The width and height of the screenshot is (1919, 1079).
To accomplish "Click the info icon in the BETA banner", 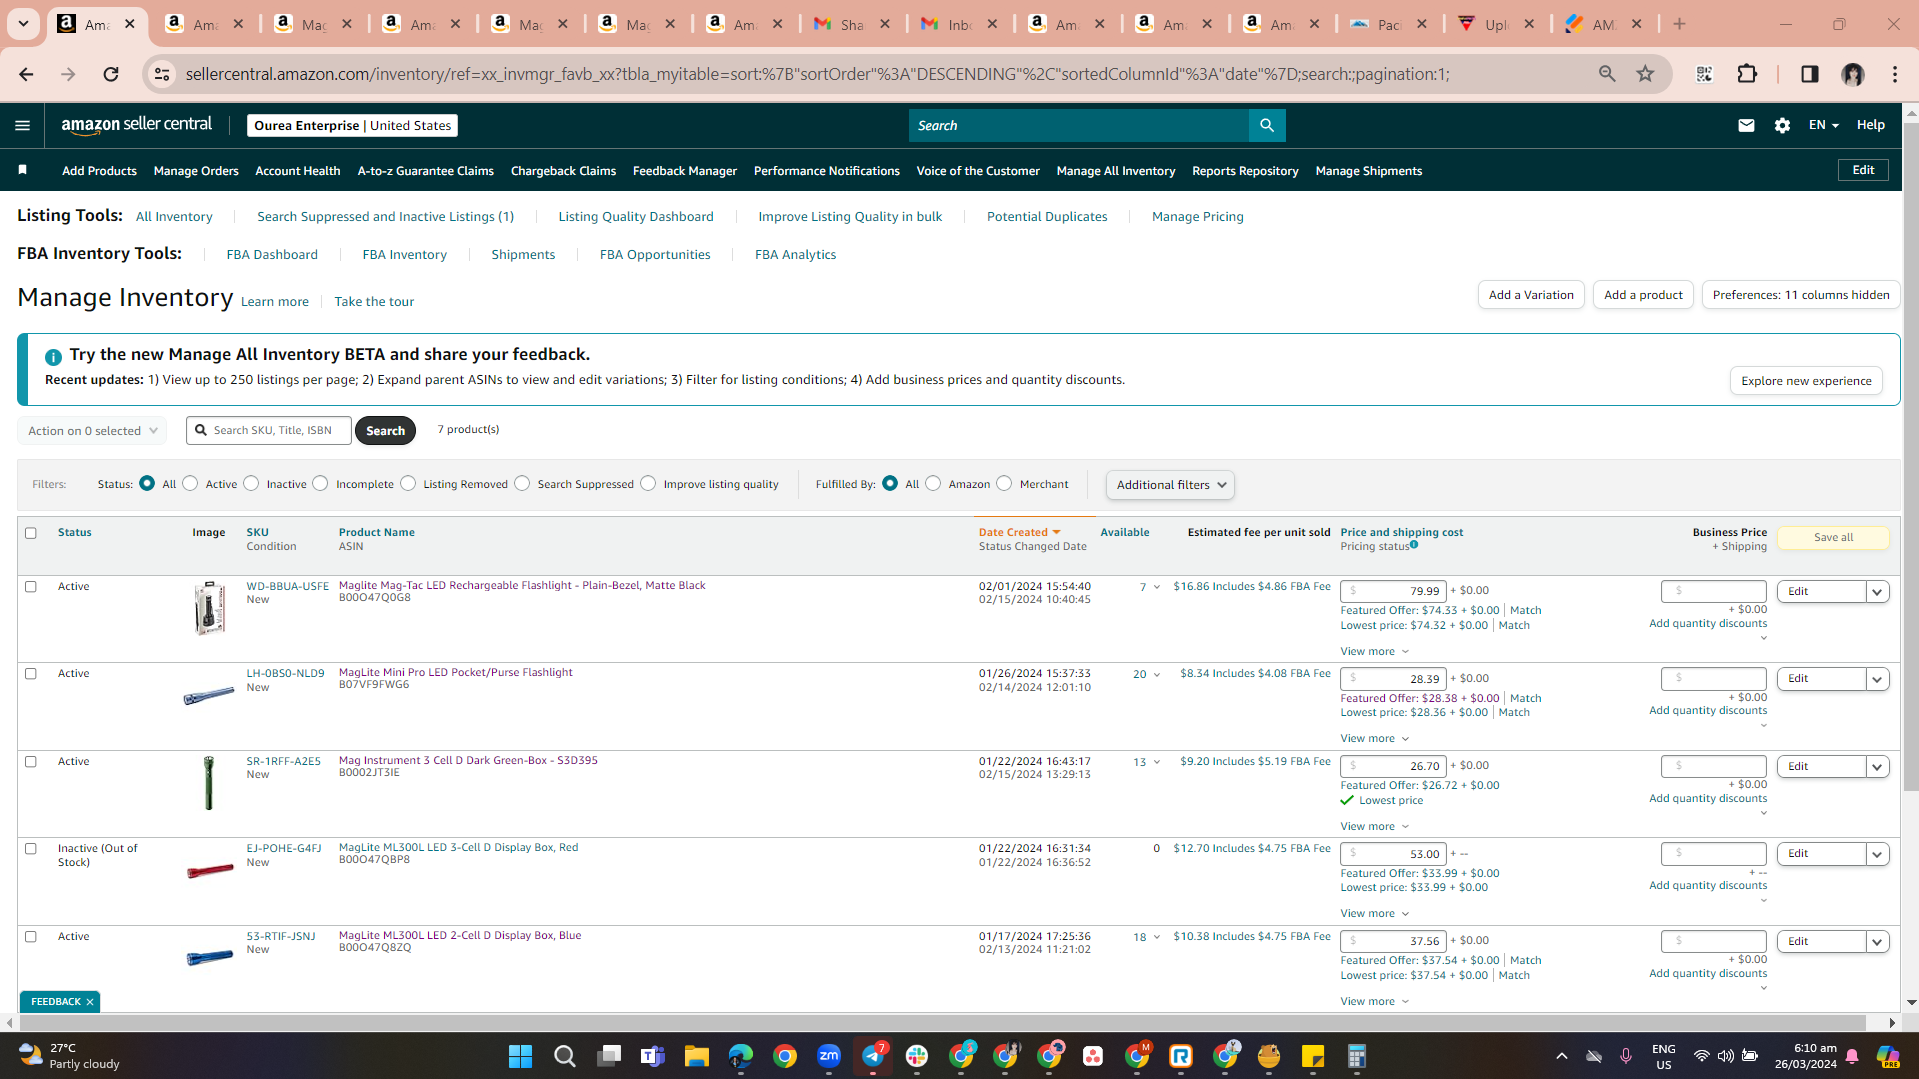I will click(x=53, y=356).
